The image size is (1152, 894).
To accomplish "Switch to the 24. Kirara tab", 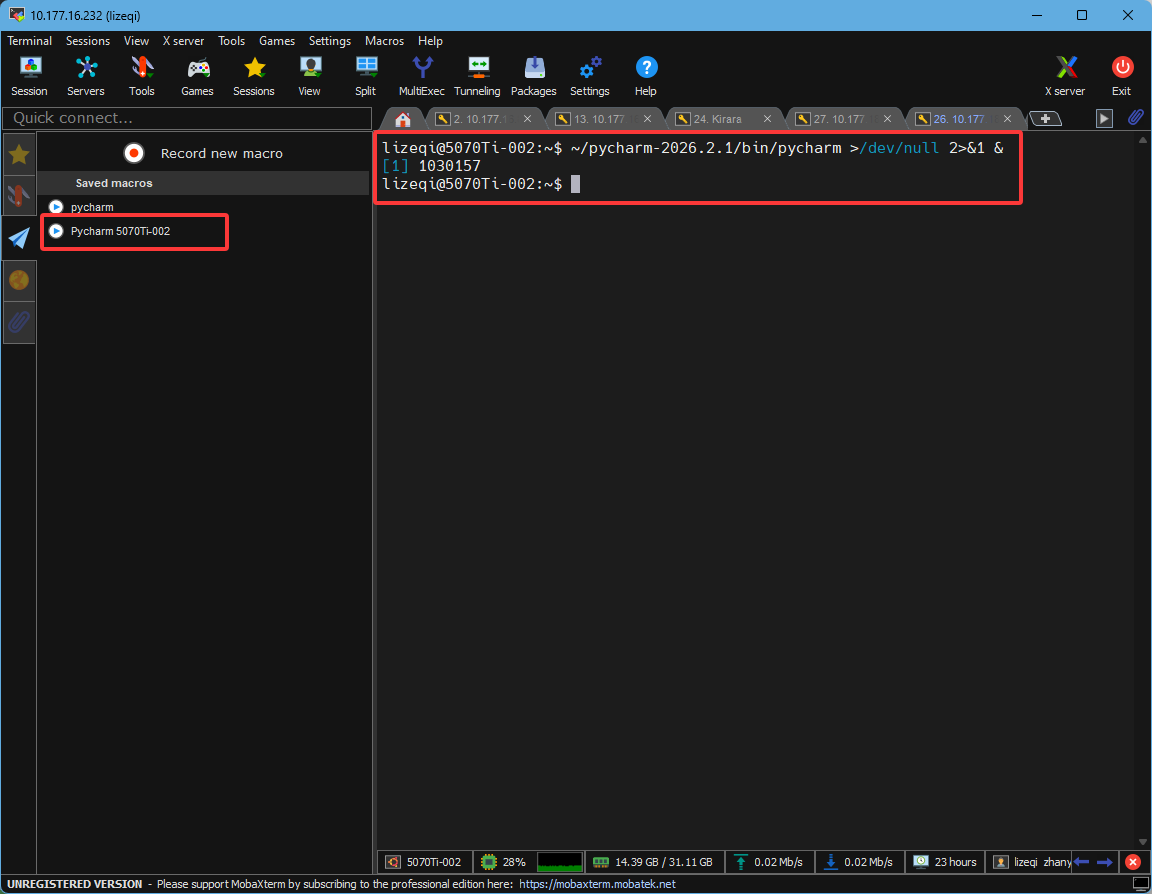I will tap(717, 119).
